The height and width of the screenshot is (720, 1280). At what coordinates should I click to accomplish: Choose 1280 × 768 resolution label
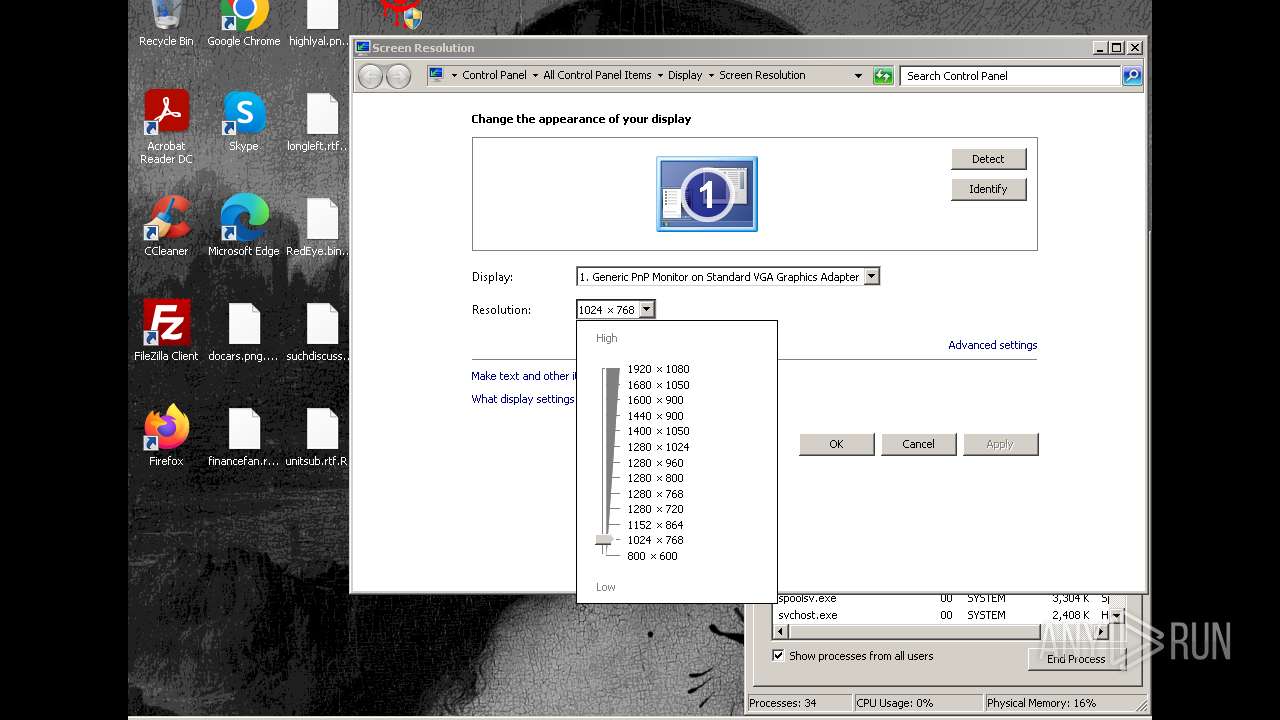pos(655,494)
